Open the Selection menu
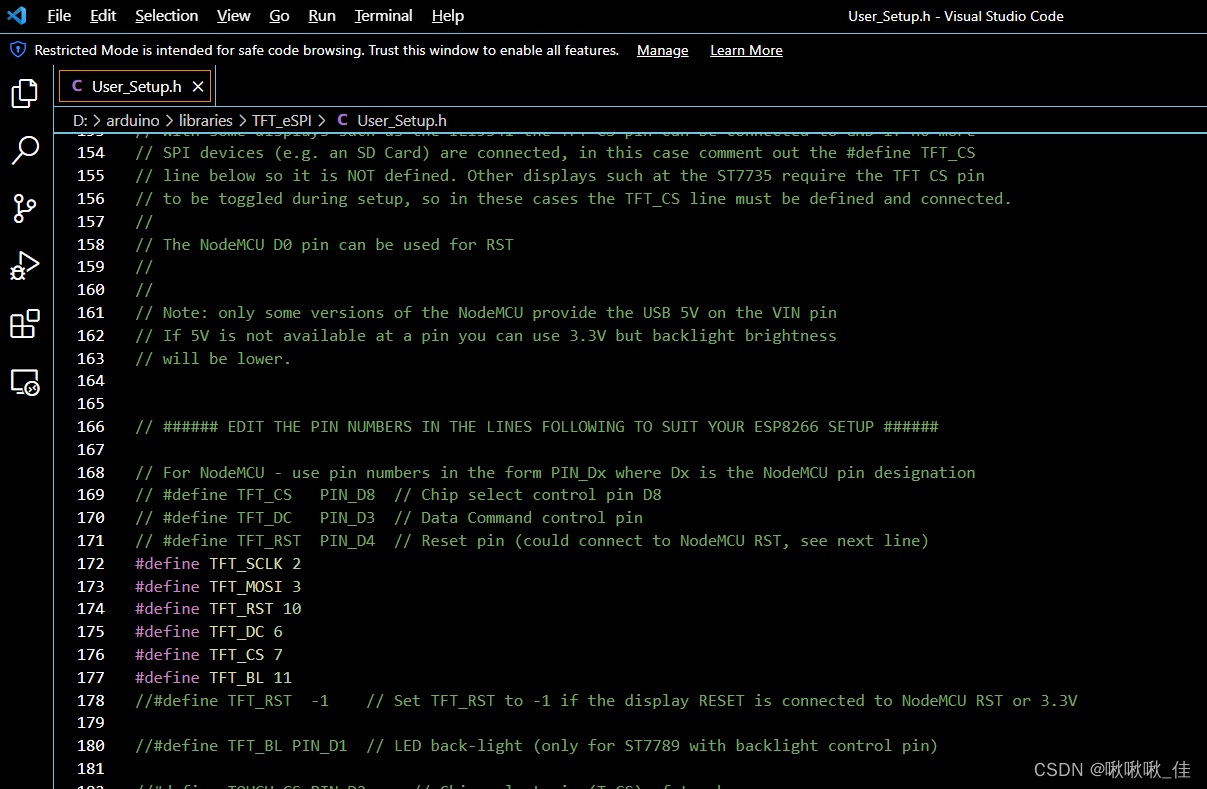Image resolution: width=1207 pixels, height=789 pixels. [x=167, y=16]
